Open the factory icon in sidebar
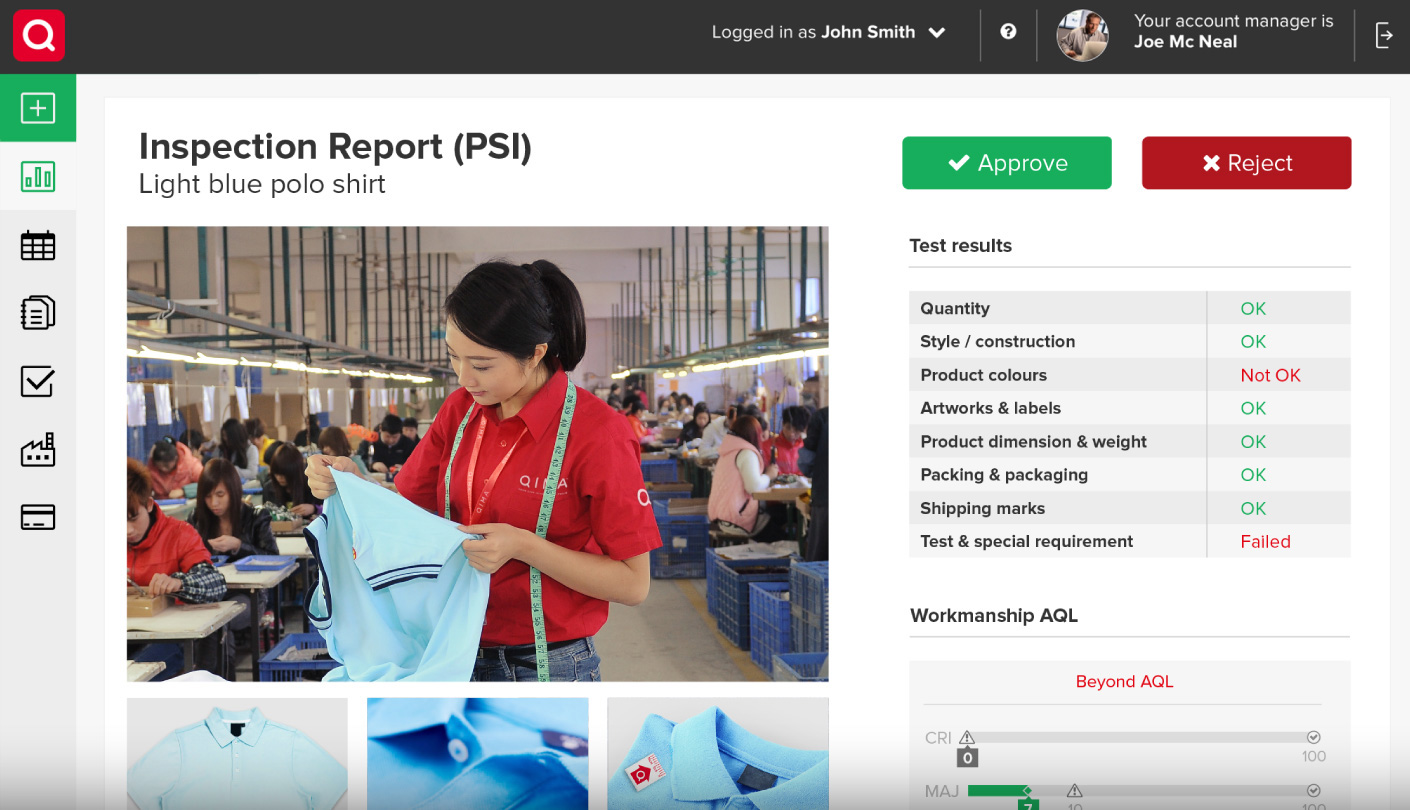Viewport: 1410px width, 810px height. tap(38, 450)
